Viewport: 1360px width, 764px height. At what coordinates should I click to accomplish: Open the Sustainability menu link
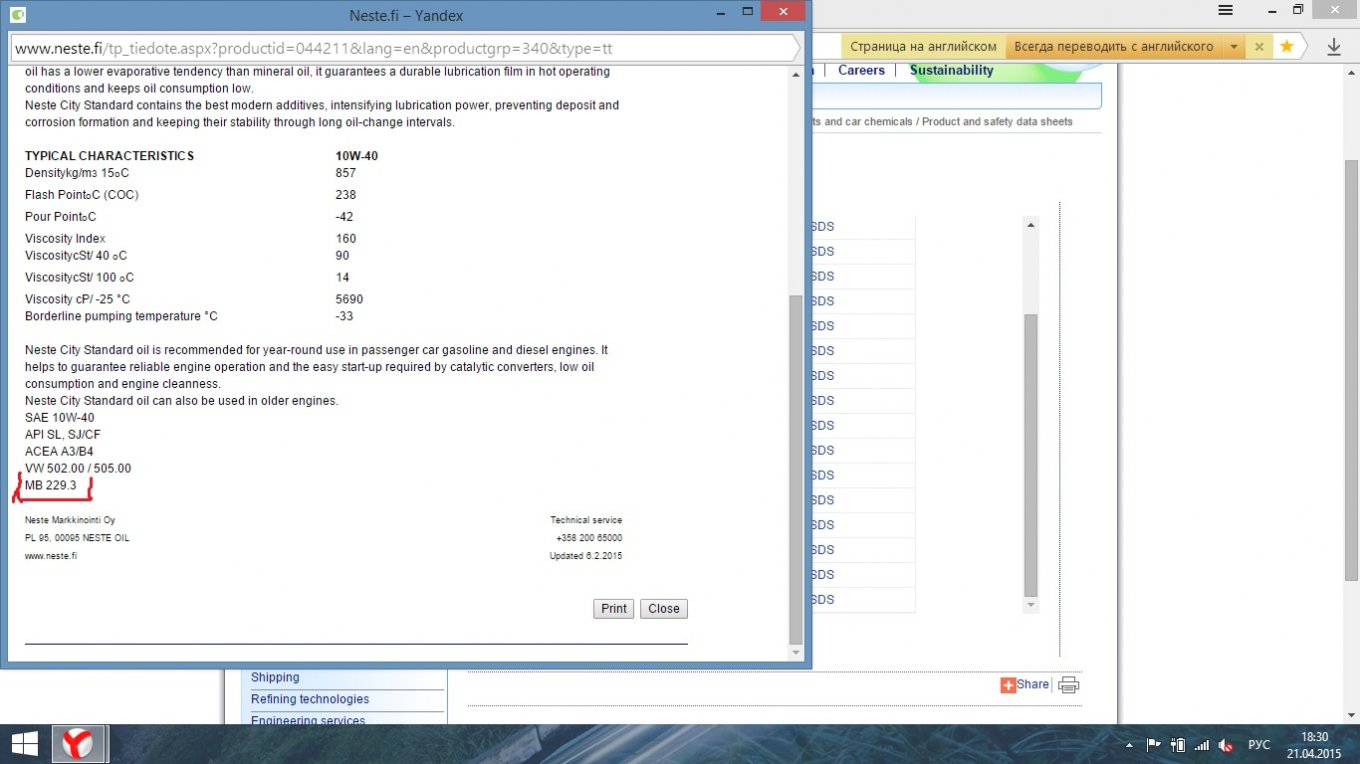(x=951, y=71)
